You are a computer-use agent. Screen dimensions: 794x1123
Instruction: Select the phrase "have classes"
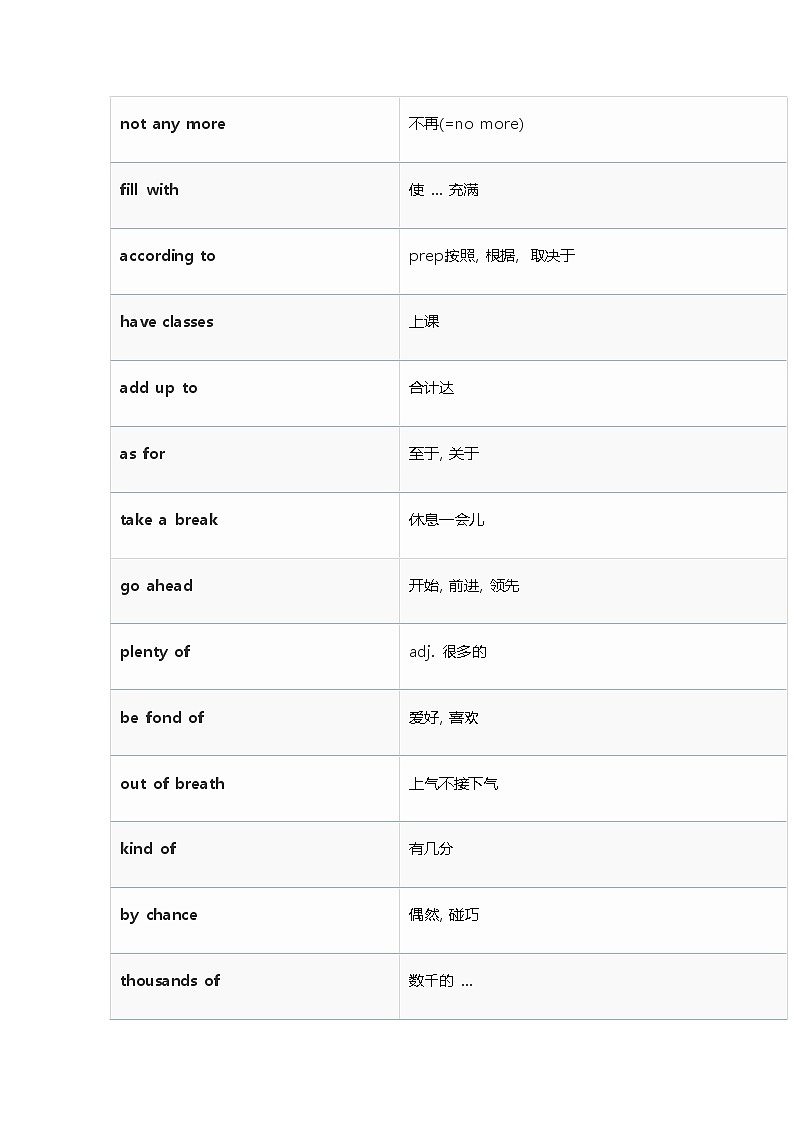pyautogui.click(x=166, y=322)
